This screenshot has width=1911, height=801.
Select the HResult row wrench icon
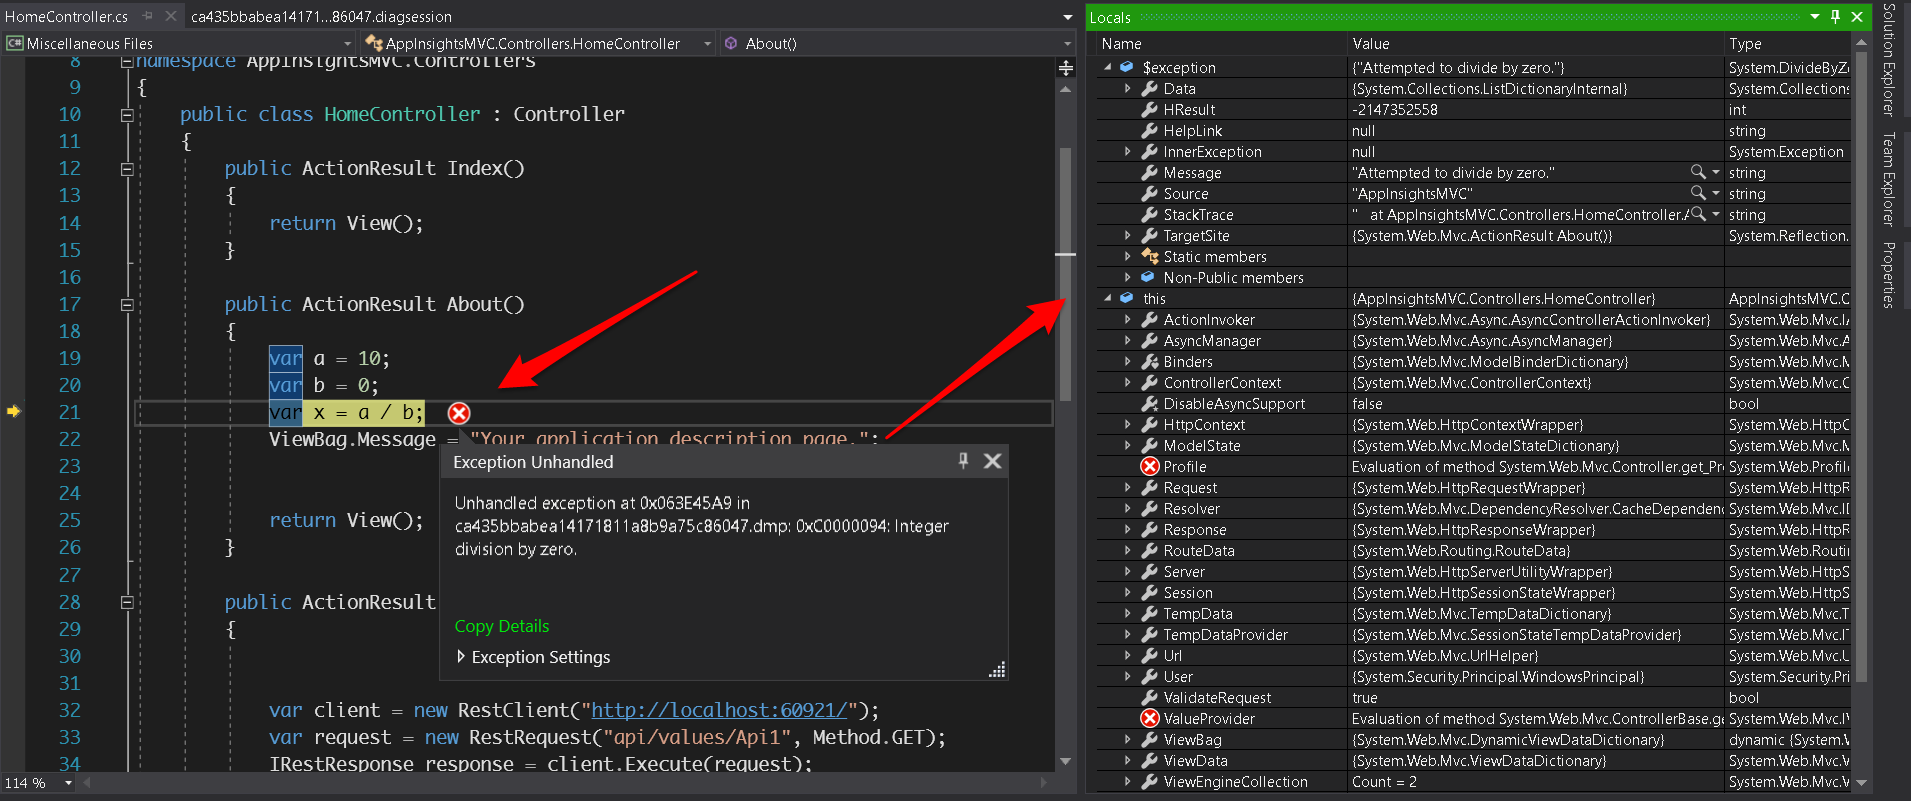pyautogui.click(x=1150, y=109)
